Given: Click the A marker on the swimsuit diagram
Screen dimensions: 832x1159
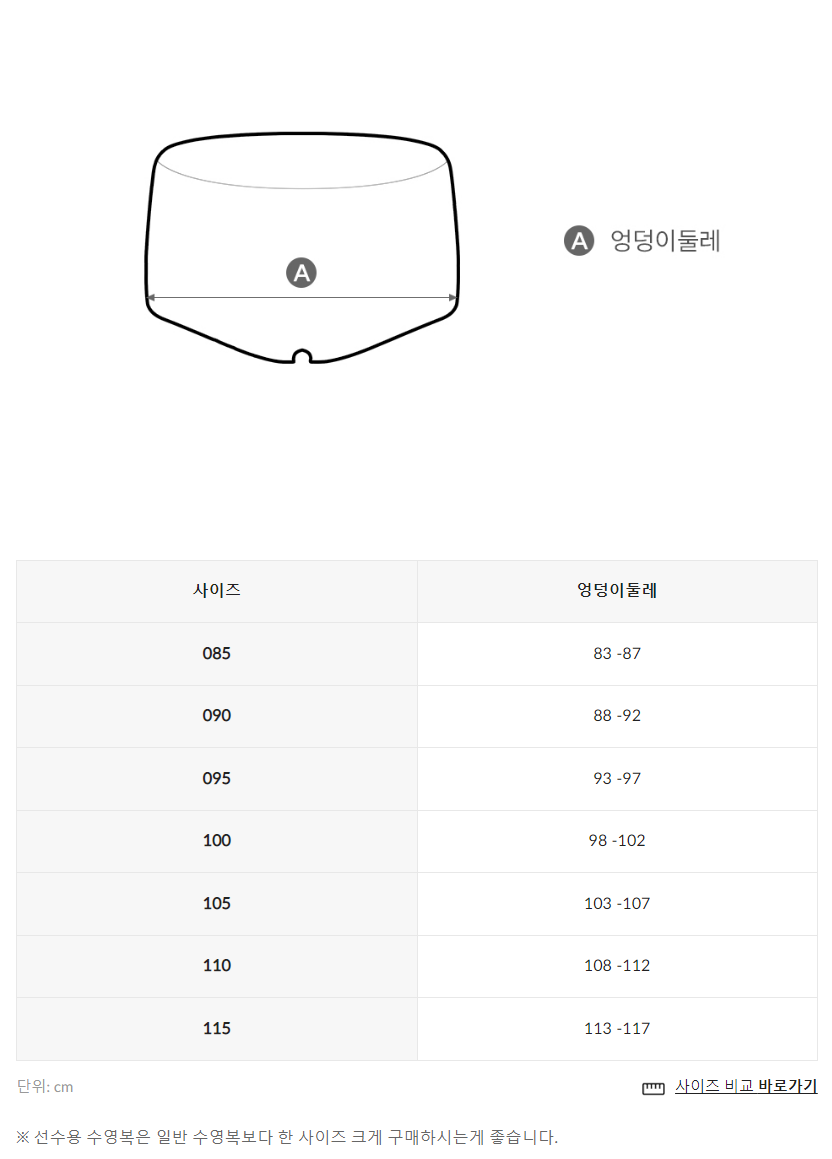Looking at the screenshot, I should coord(301,273).
